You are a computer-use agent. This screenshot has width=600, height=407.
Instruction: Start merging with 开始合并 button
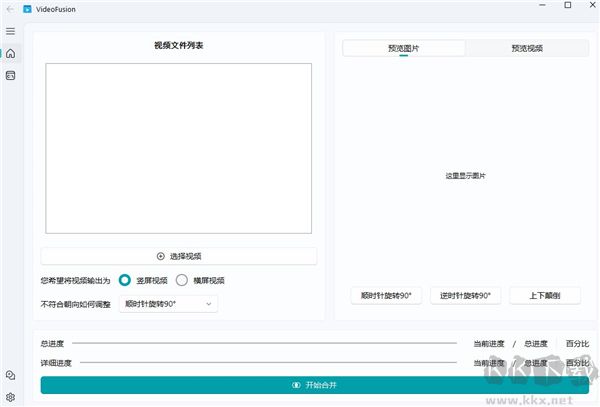pyautogui.click(x=315, y=385)
